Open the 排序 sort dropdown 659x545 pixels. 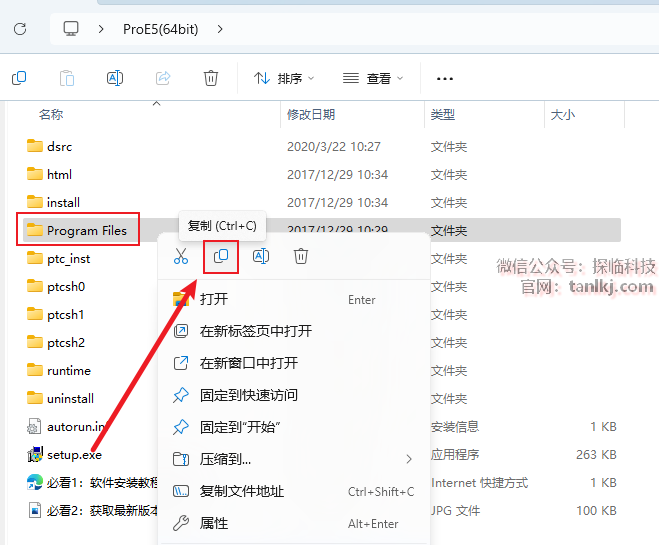coord(284,78)
